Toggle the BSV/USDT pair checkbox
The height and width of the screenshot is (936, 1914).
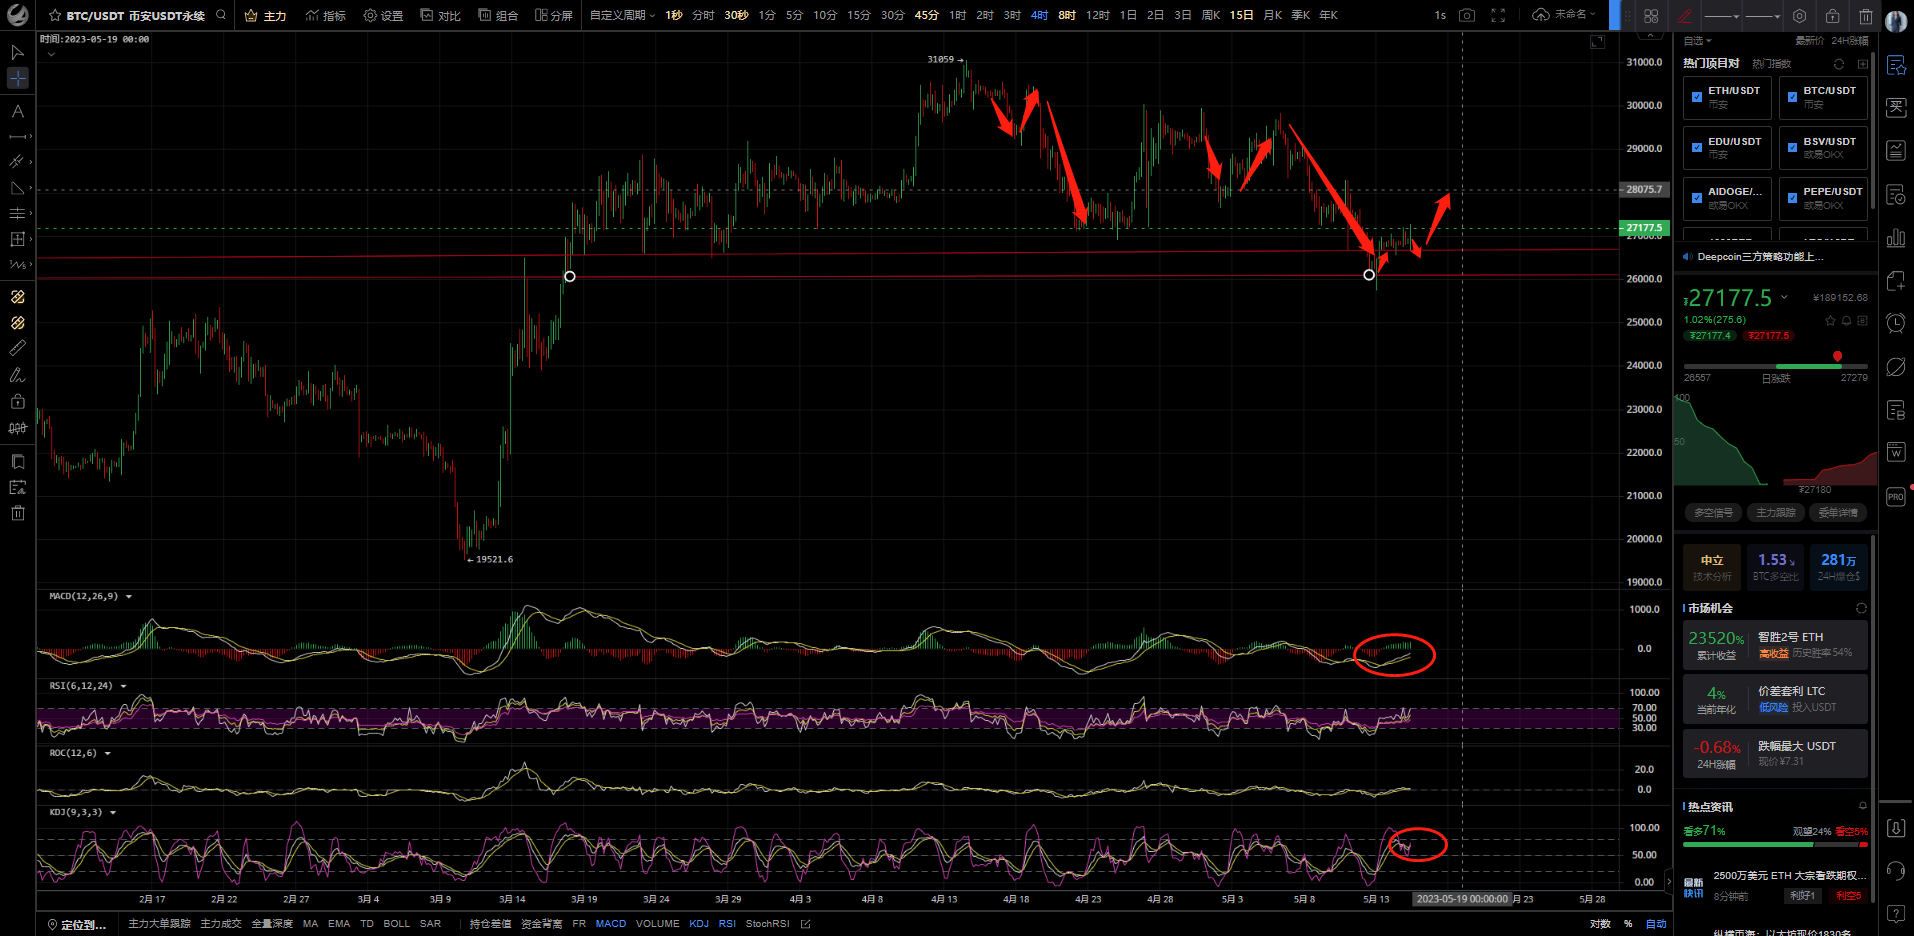1793,148
